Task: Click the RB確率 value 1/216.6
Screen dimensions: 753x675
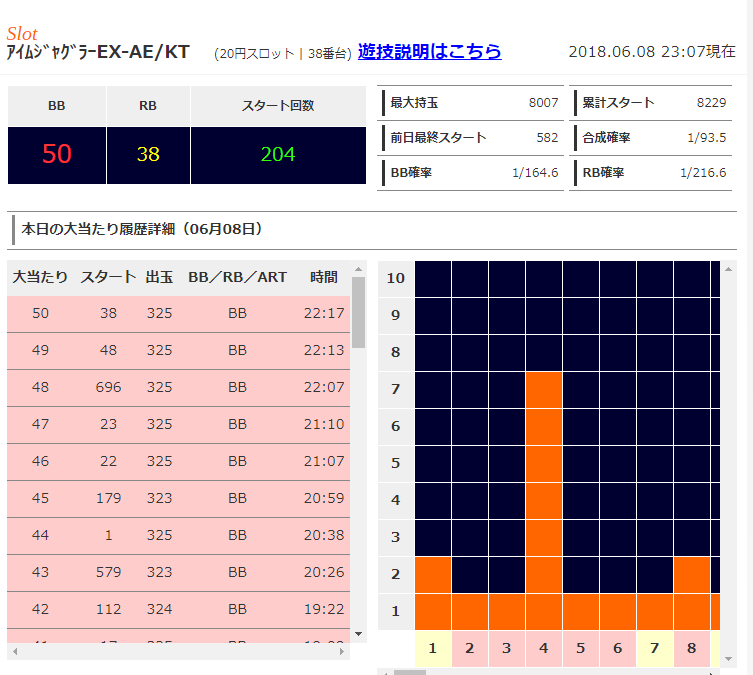Action: point(703,173)
